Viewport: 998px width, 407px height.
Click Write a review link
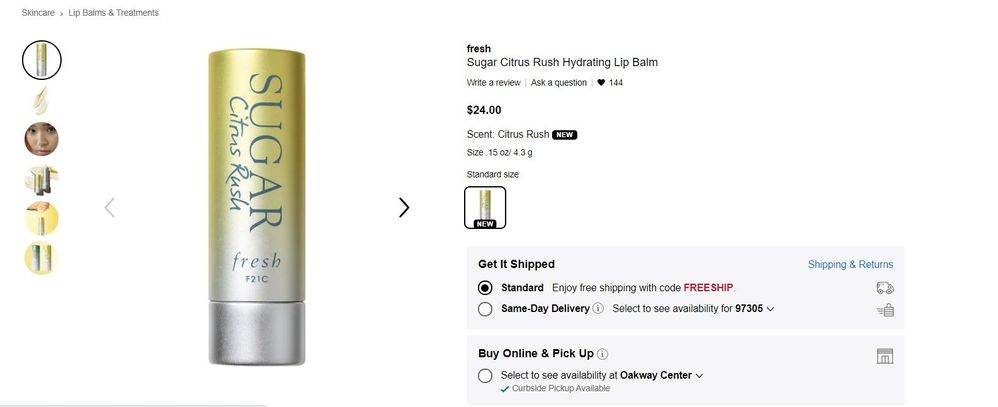coord(493,83)
